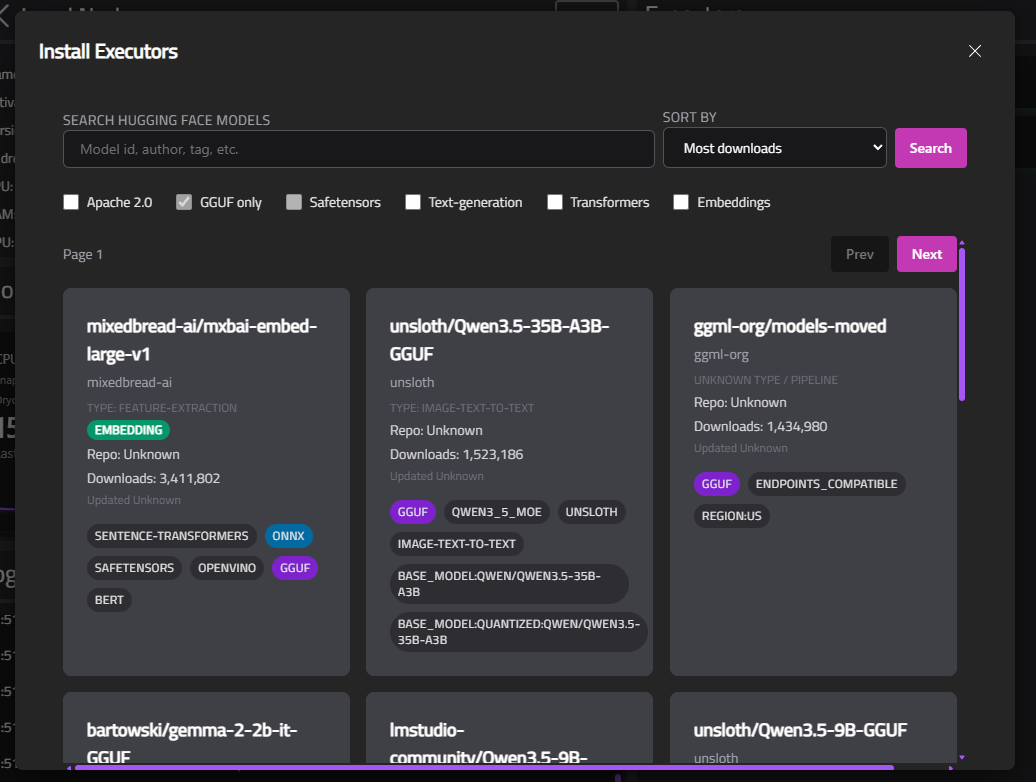The height and width of the screenshot is (782, 1036).
Task: Tick the Embeddings filter checkbox
Action: pos(681,202)
